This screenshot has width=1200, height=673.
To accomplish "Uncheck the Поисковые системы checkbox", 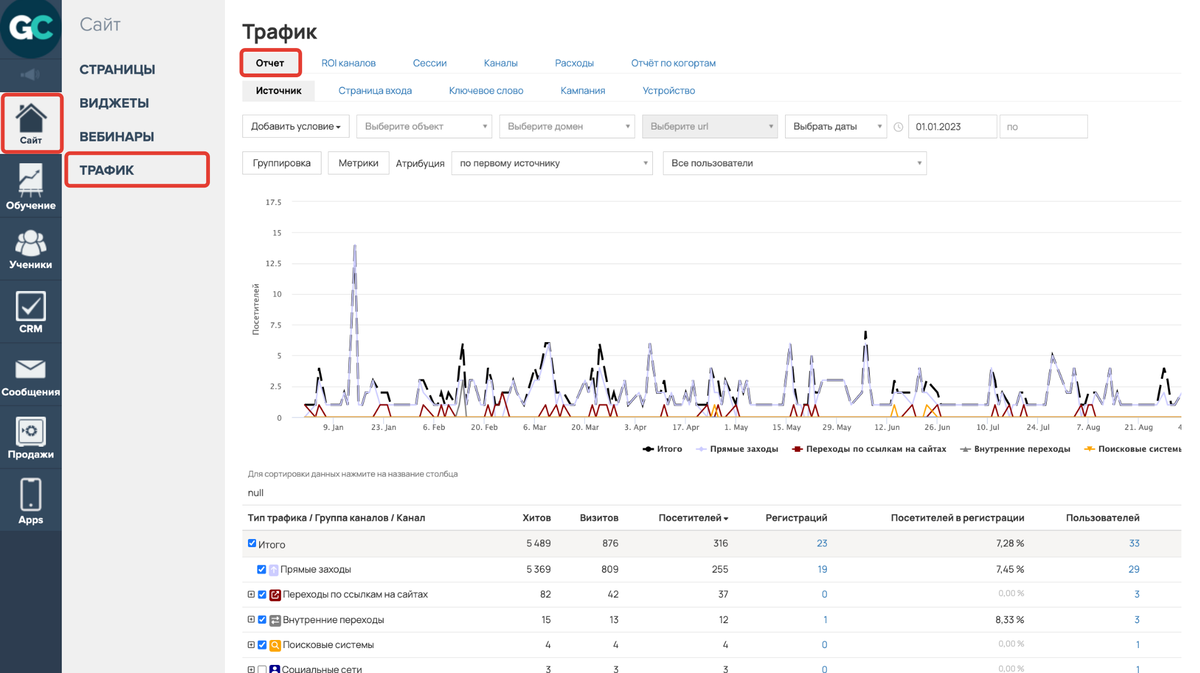I will 262,645.
